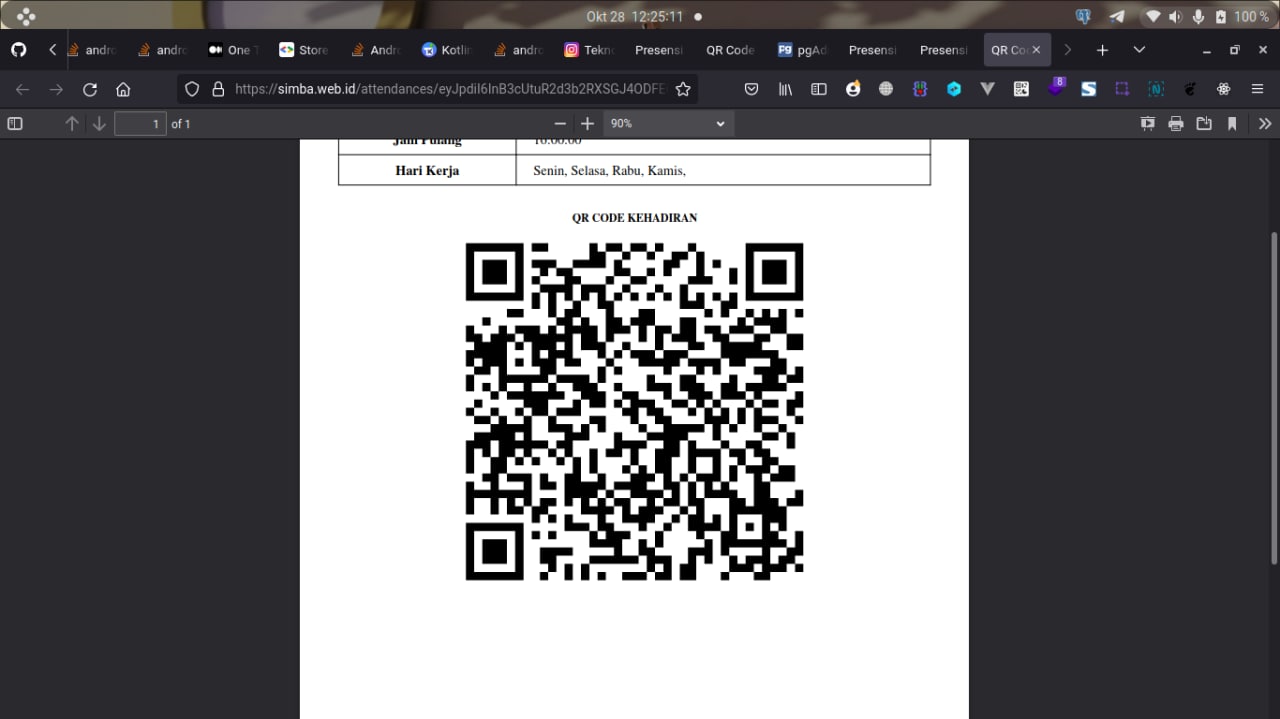Viewport: 1280px width, 719px height.
Task: Open React developer tools extension
Action: point(1224,89)
